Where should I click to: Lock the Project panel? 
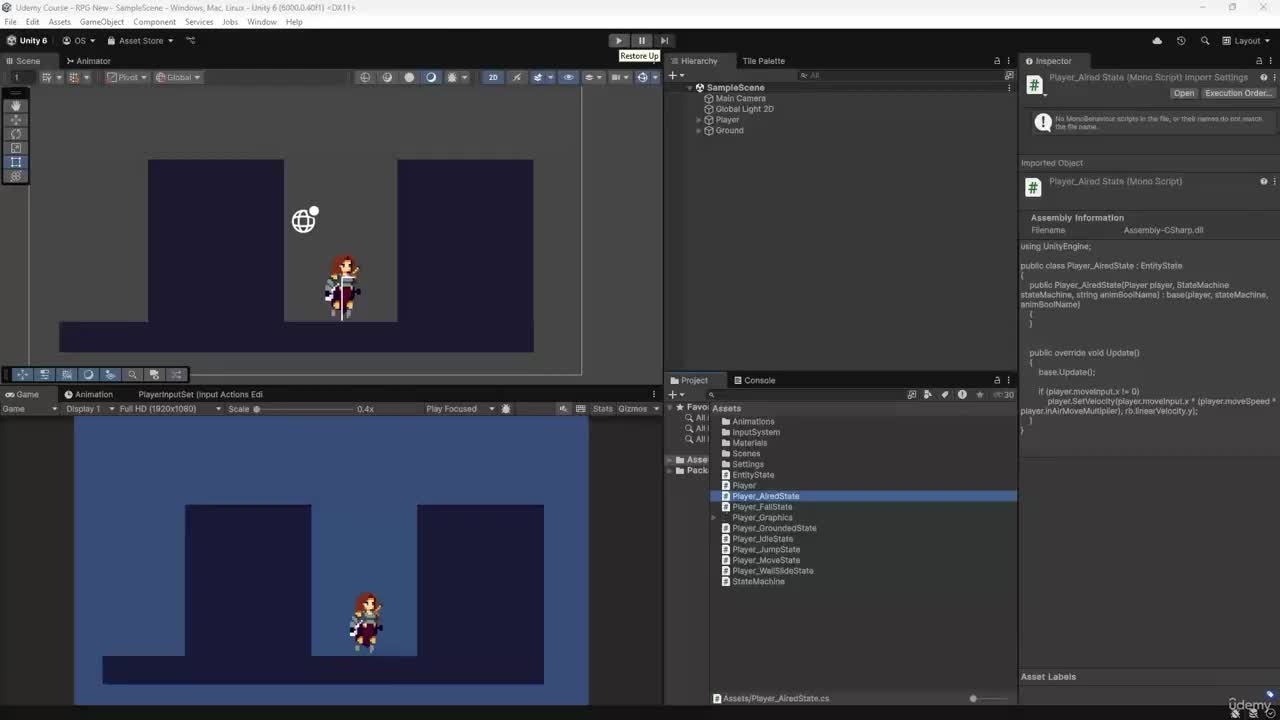click(x=997, y=380)
